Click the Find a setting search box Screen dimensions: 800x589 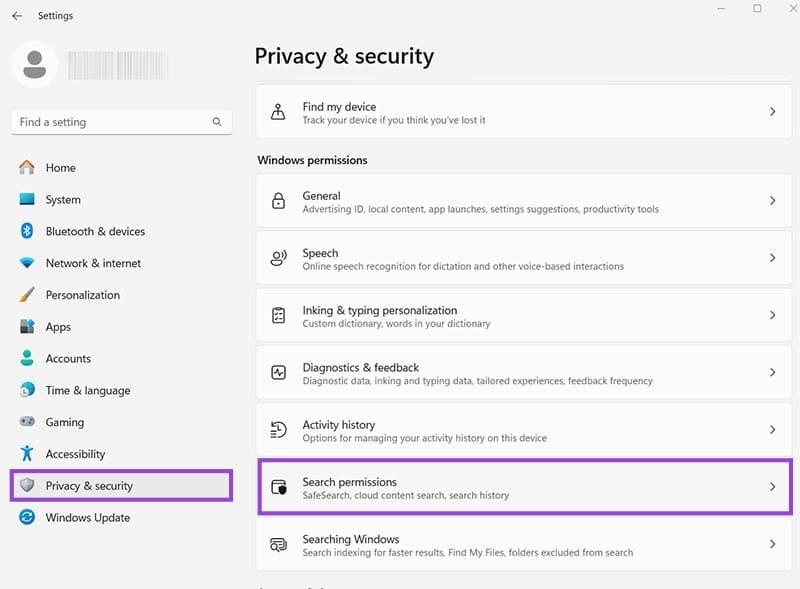tap(121, 122)
